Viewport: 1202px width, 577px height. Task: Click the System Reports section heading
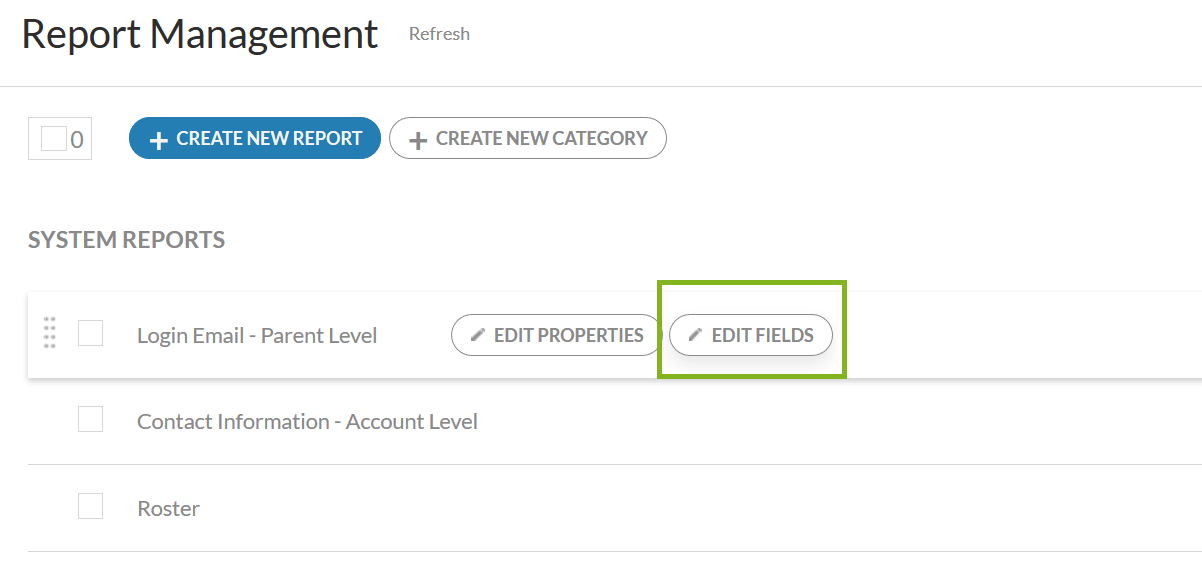[126, 240]
